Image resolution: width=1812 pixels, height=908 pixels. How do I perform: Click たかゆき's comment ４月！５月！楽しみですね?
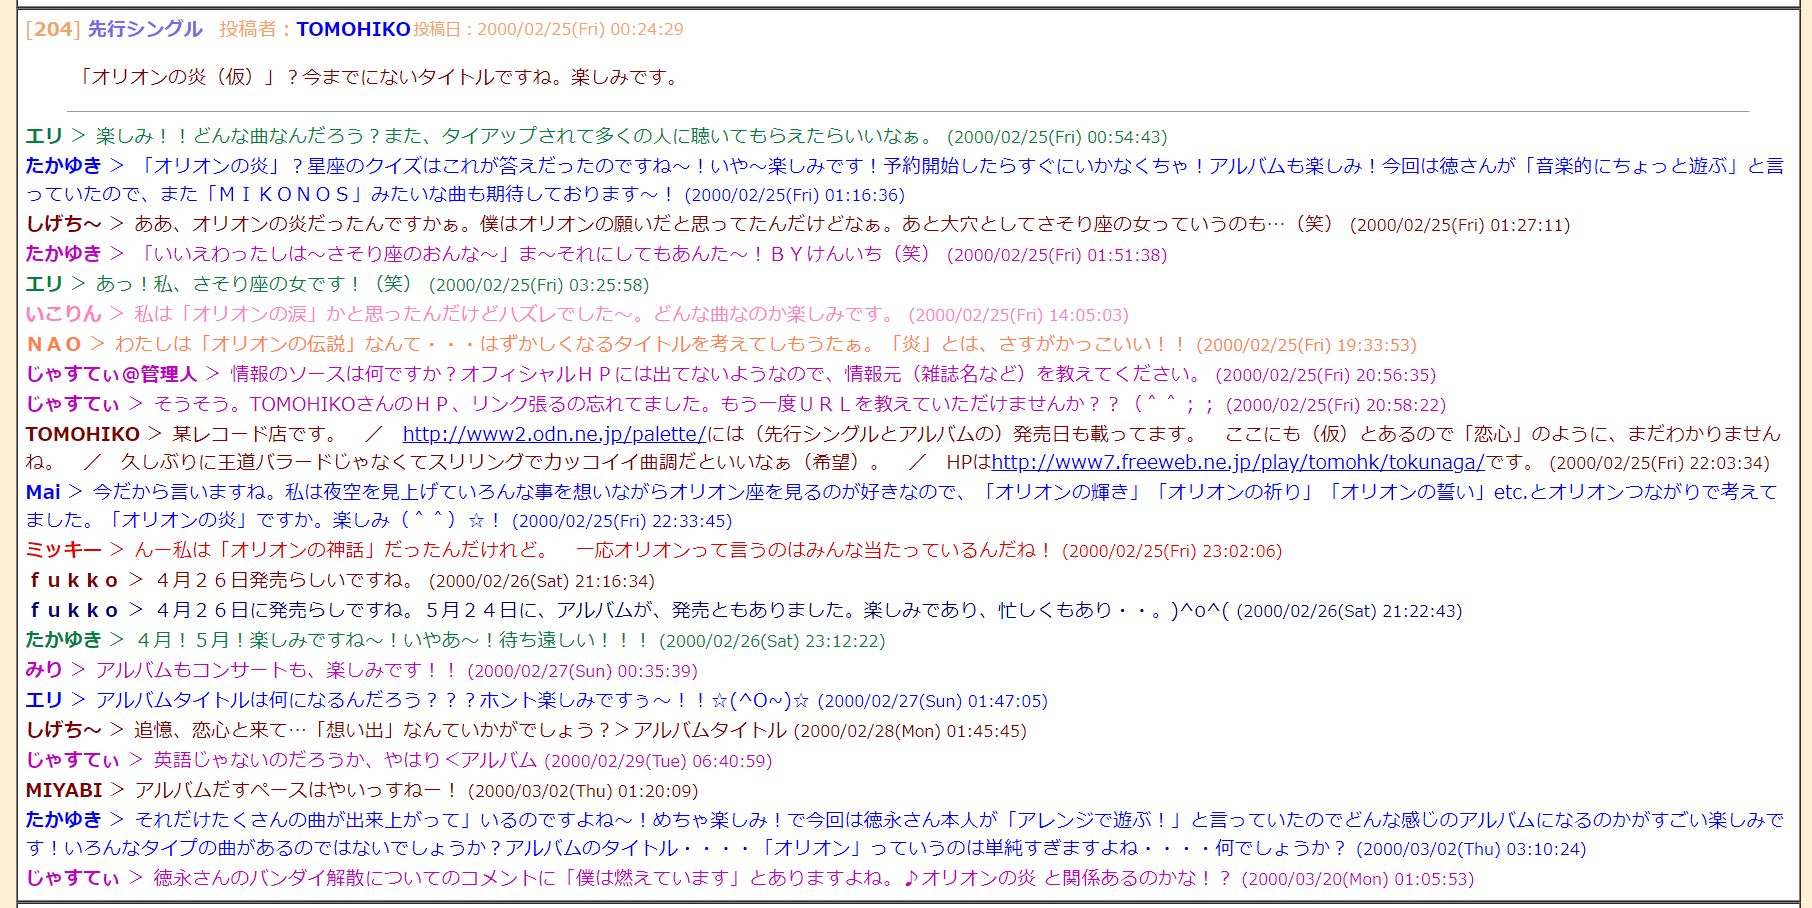point(392,640)
